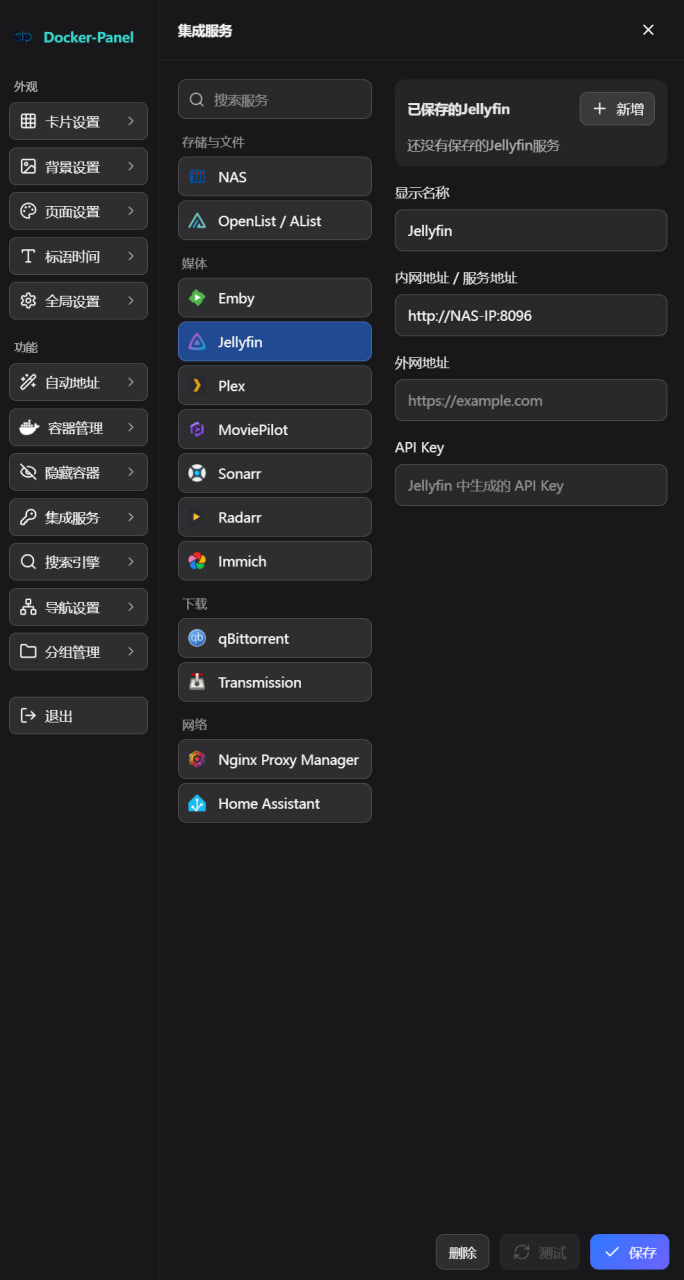Click the 退出 logout button
The height and width of the screenshot is (1280, 684).
pyautogui.click(x=78, y=716)
